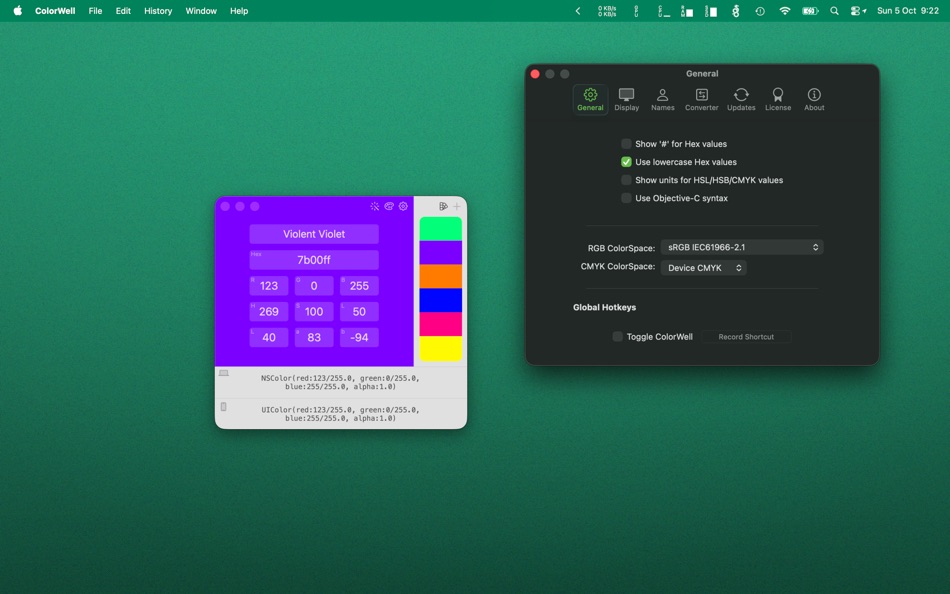This screenshot has height=594, width=950.
Task: Show the About pane
Action: [813, 97]
